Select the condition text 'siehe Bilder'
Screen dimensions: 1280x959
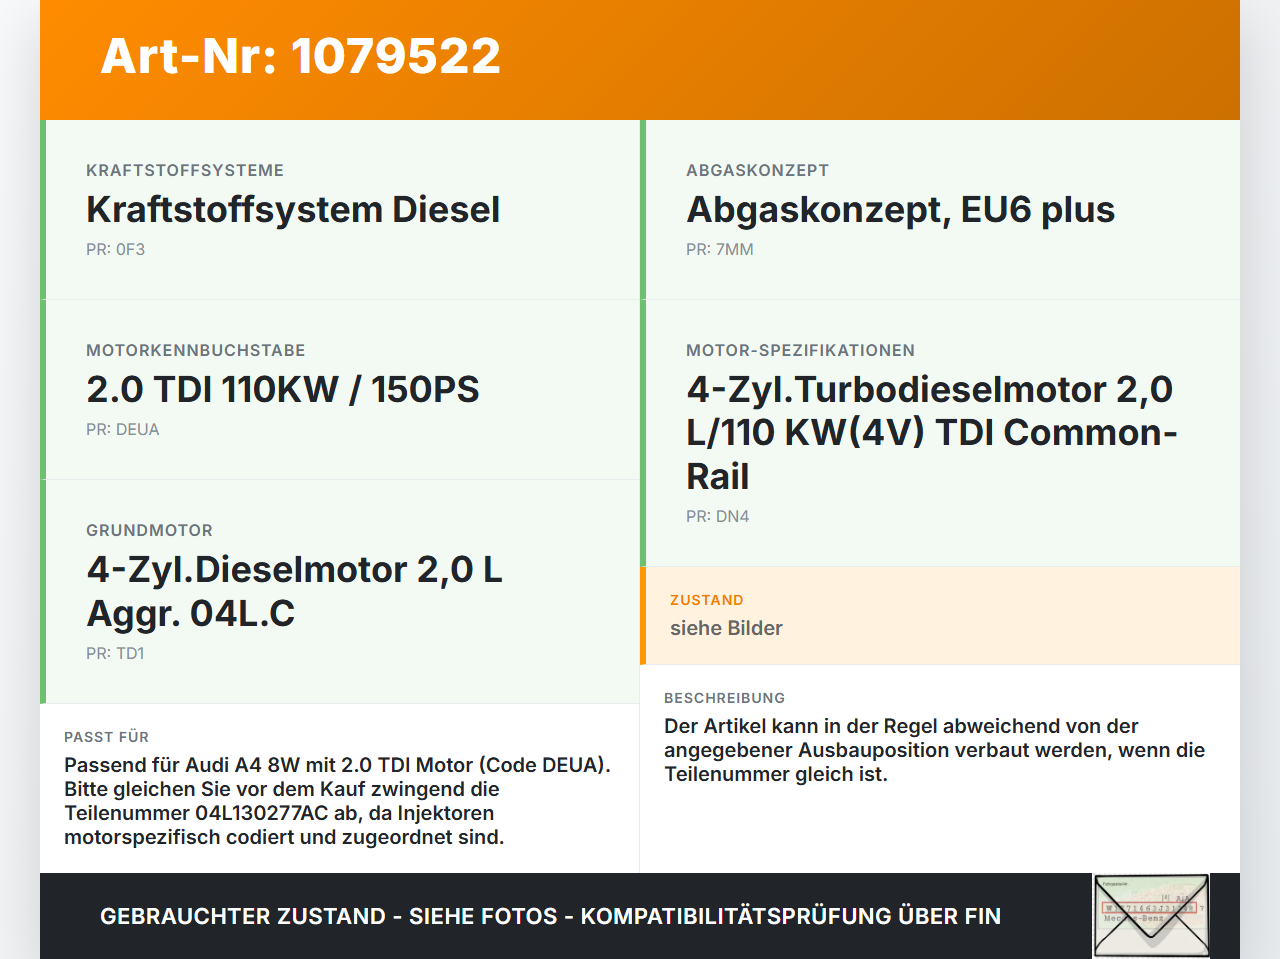point(726,628)
